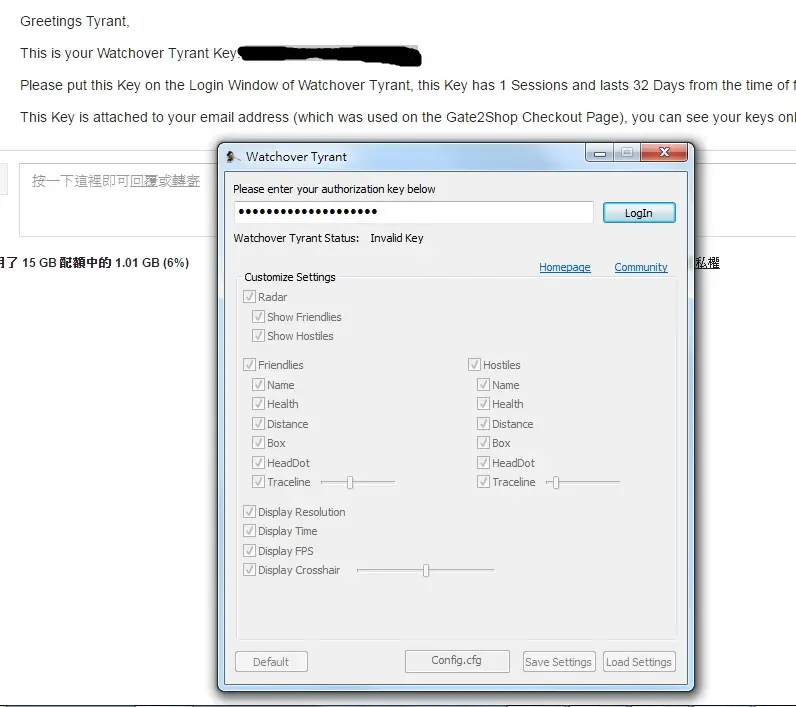Click the Save Settings button
This screenshot has width=796, height=707.
point(559,662)
